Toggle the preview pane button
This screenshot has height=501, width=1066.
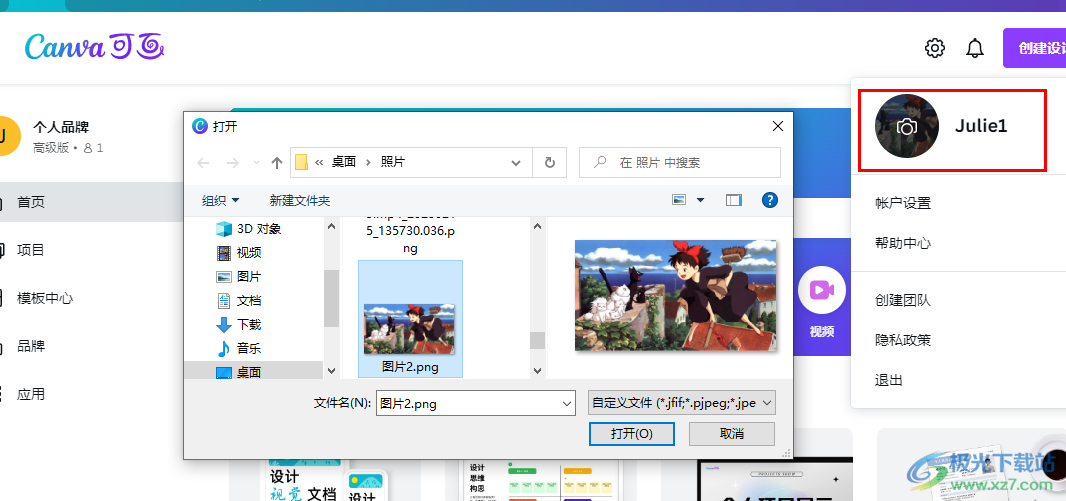[x=734, y=200]
